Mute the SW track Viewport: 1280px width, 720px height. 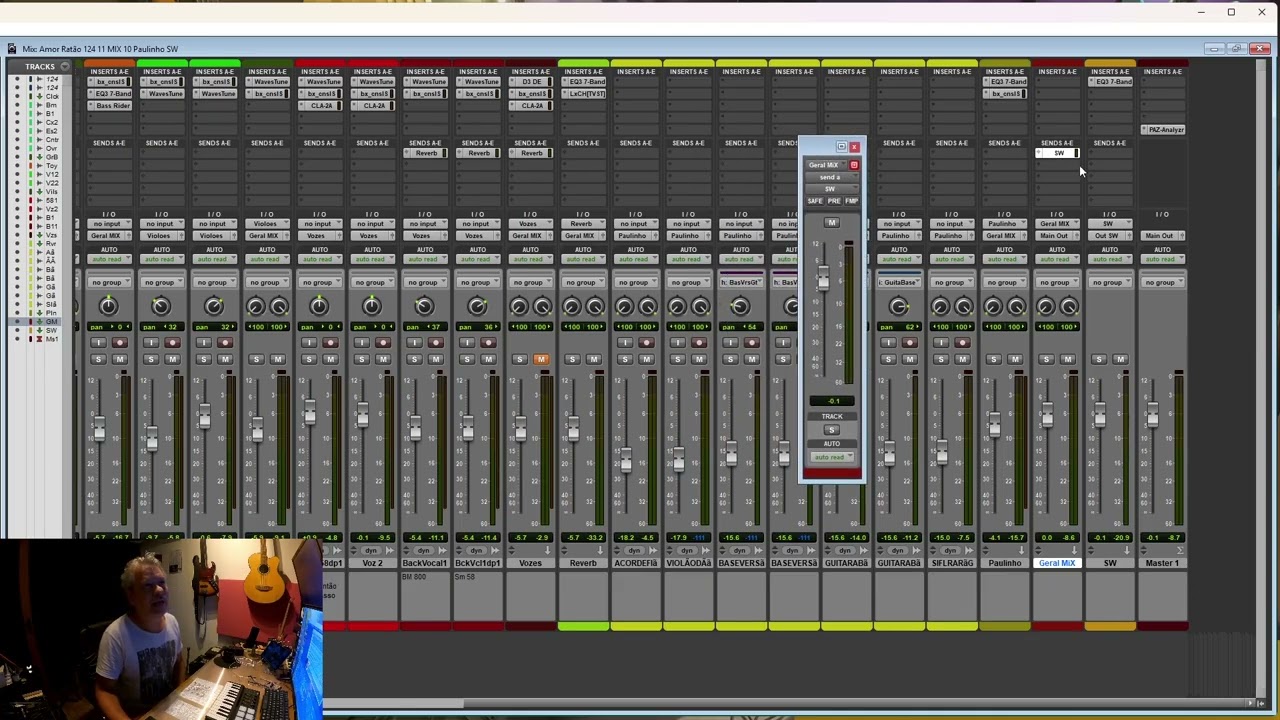click(1121, 359)
